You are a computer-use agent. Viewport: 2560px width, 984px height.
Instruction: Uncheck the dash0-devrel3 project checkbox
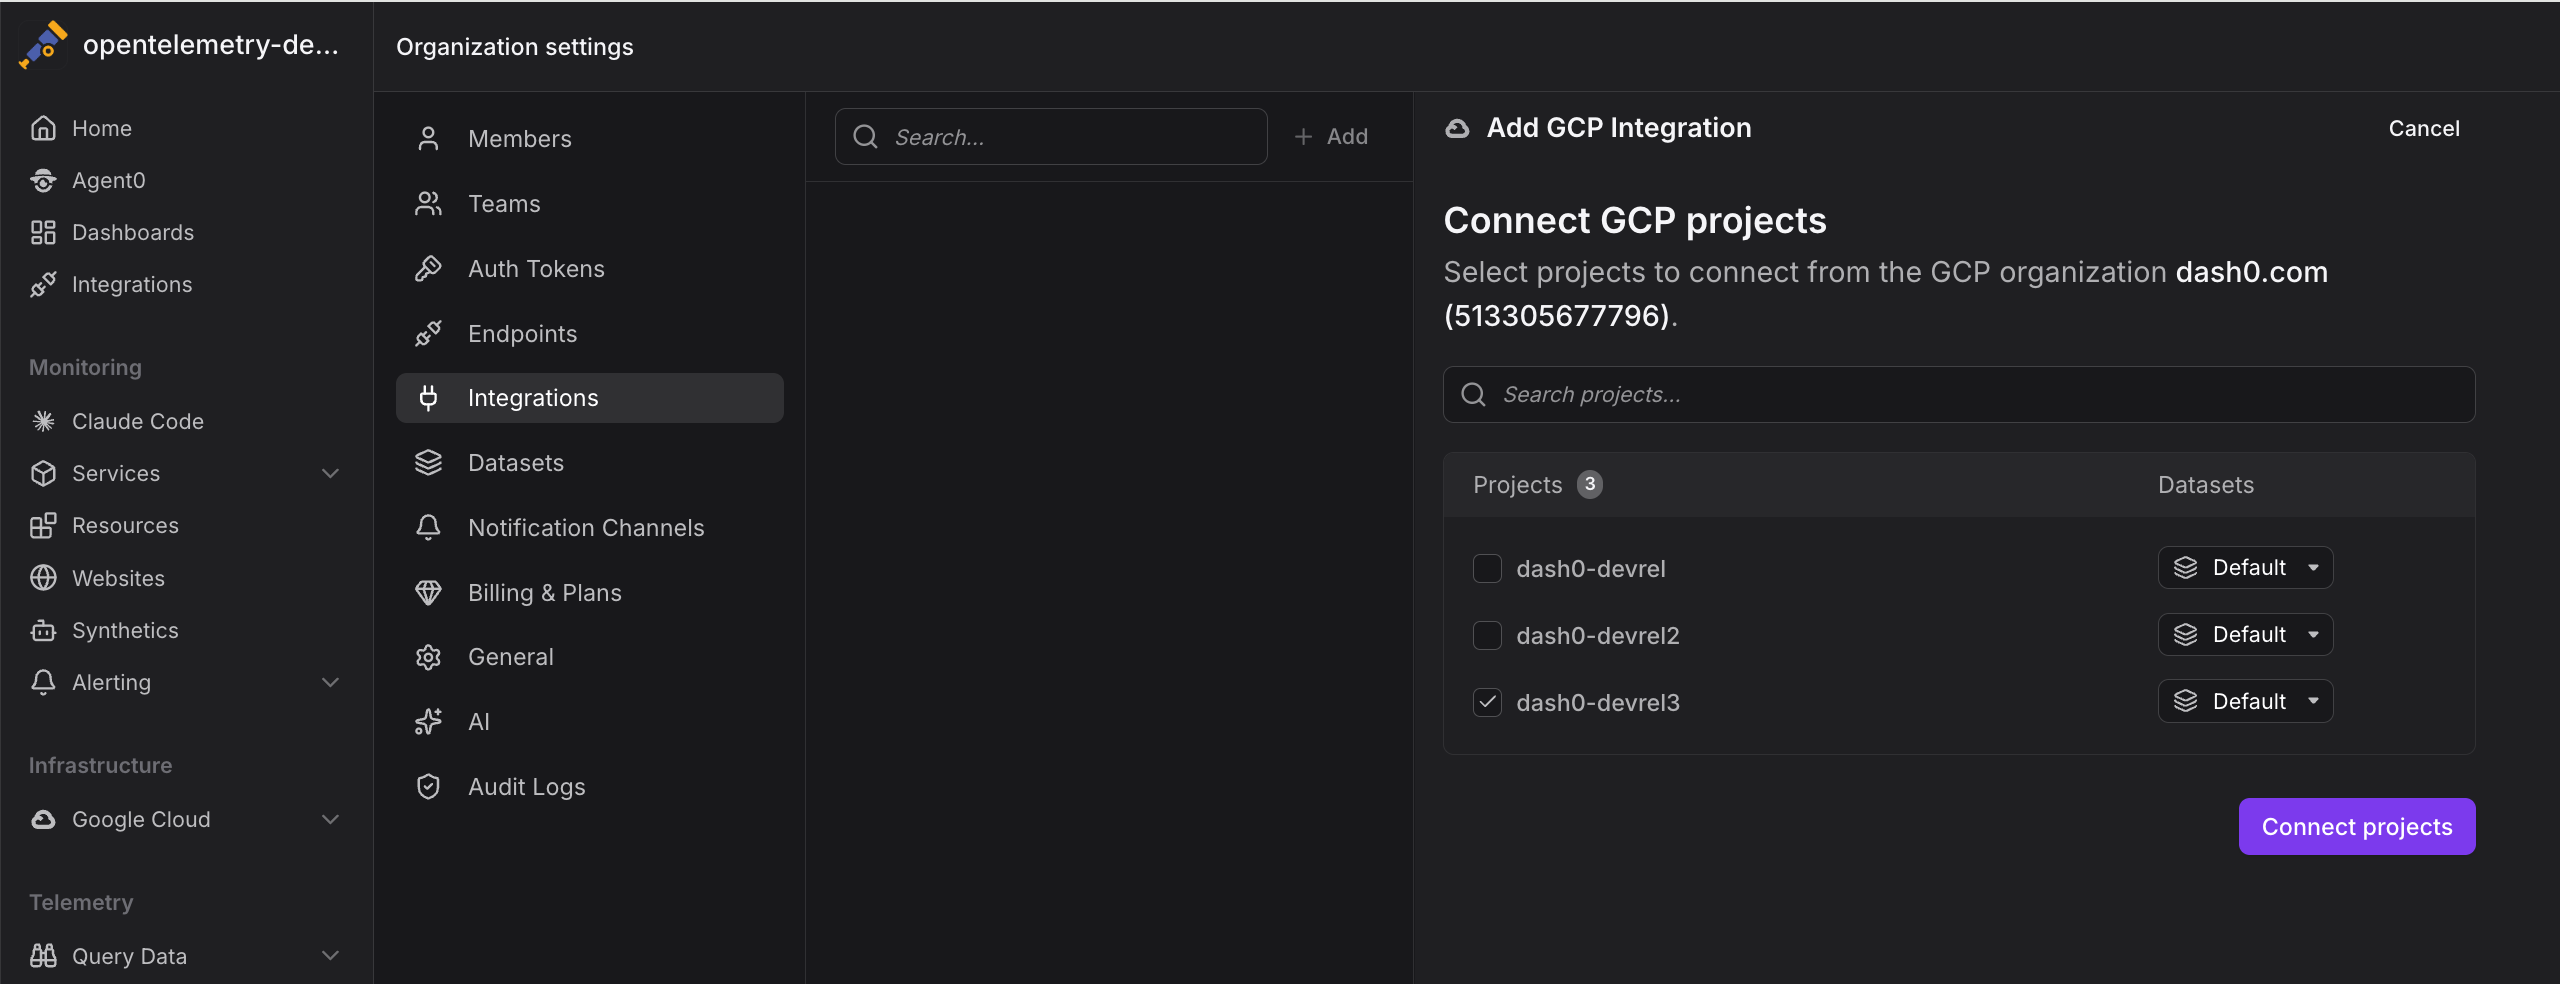1487,702
